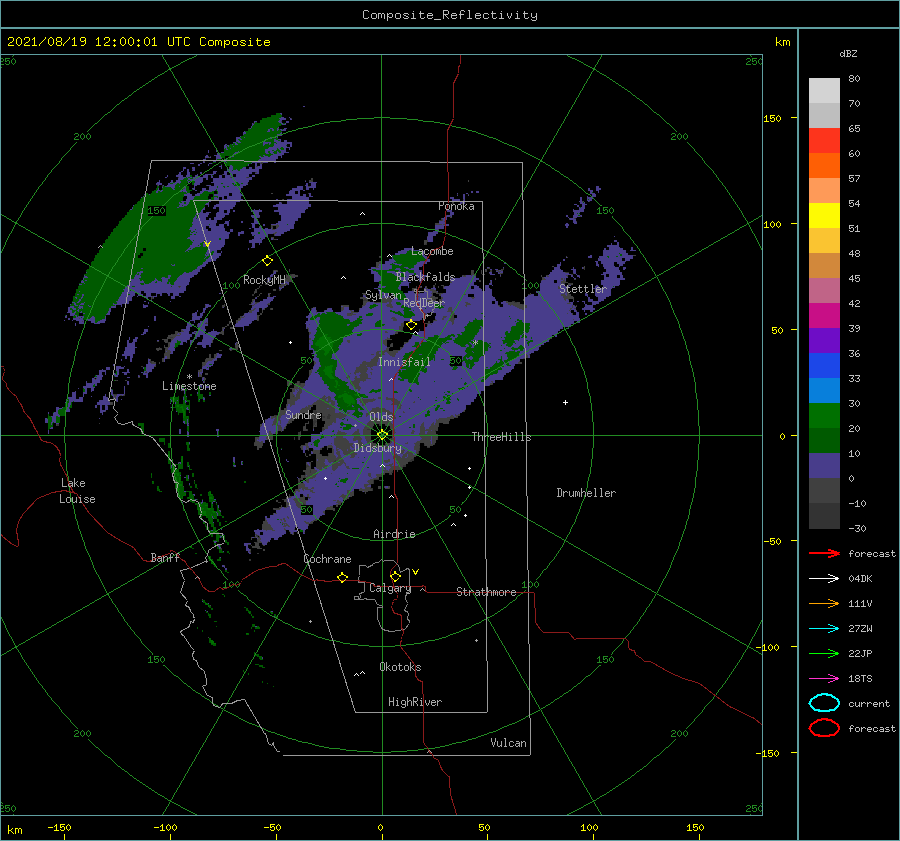Select the Calgary city label
This screenshot has height=841, width=900.
[x=390, y=588]
